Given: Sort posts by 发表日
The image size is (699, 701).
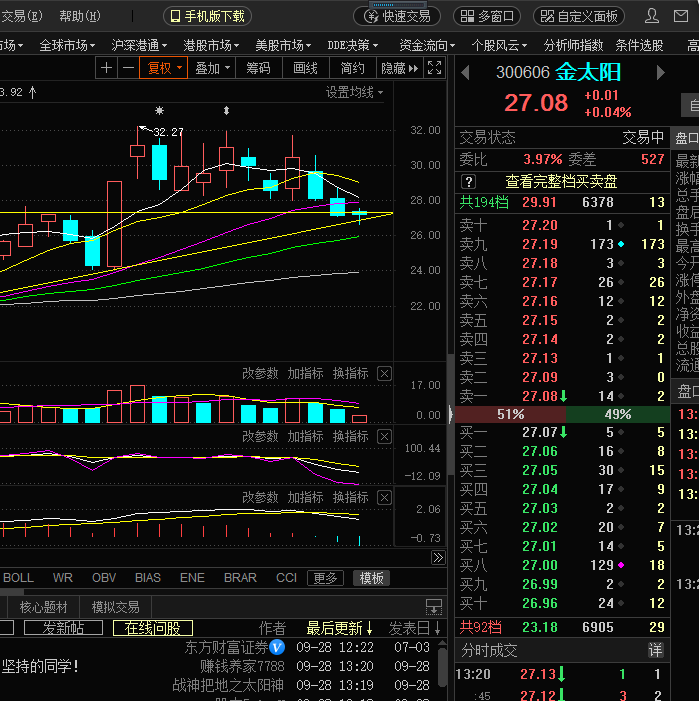Looking at the screenshot, I should (x=415, y=628).
